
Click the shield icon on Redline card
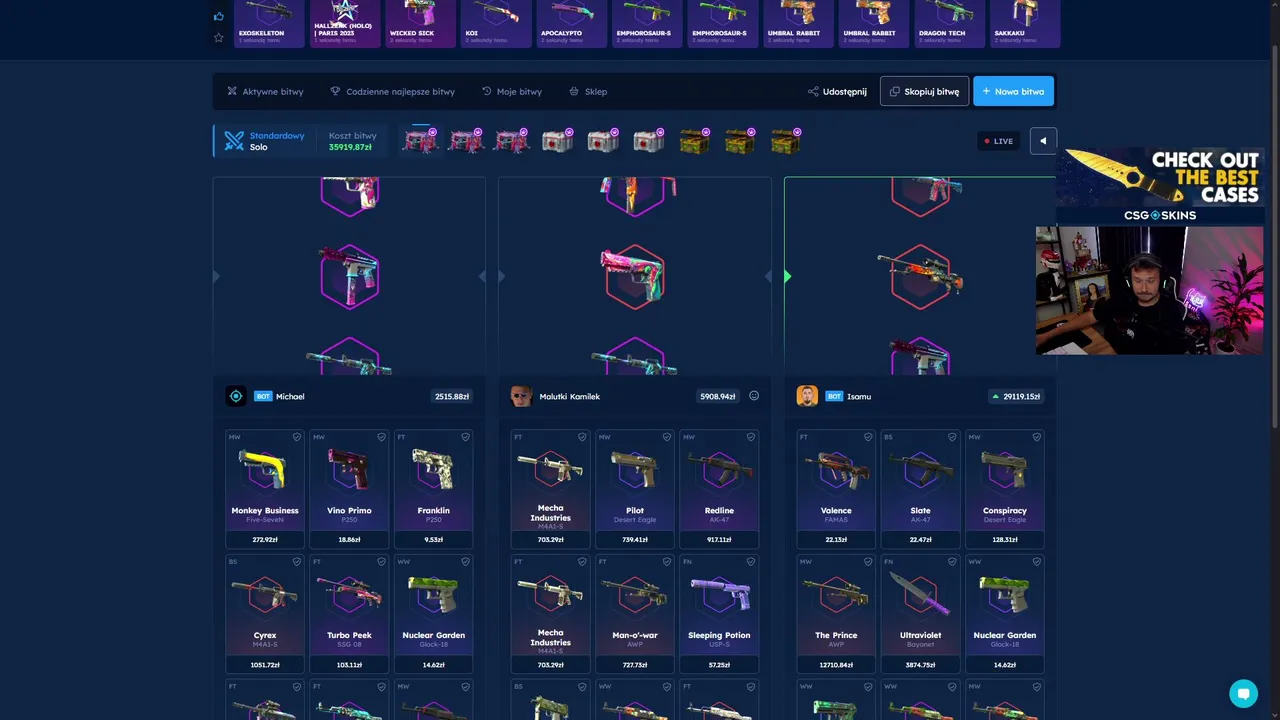point(751,437)
